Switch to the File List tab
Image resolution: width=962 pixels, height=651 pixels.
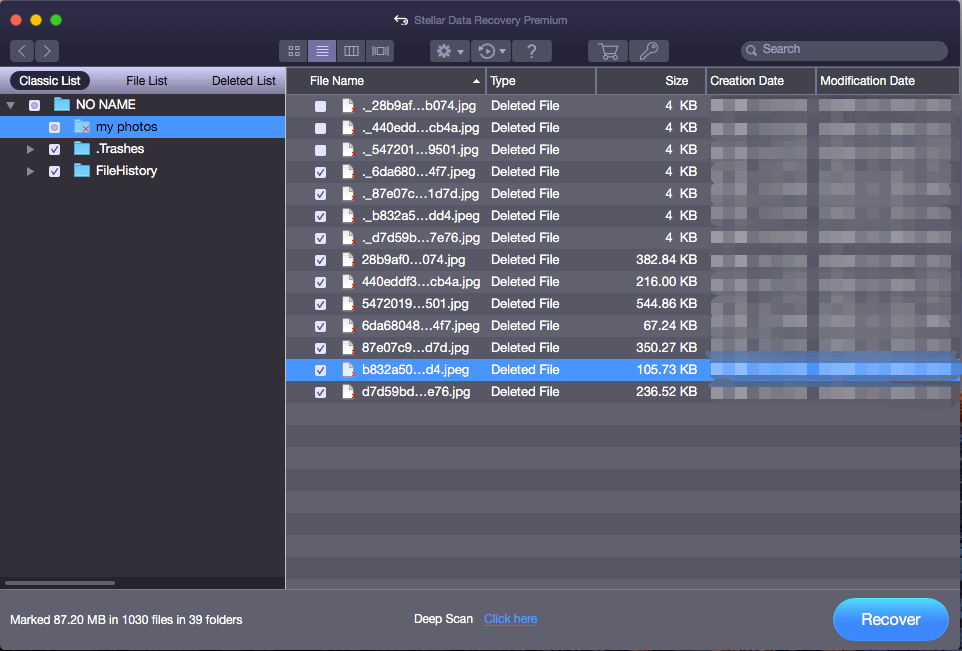pyautogui.click(x=147, y=81)
